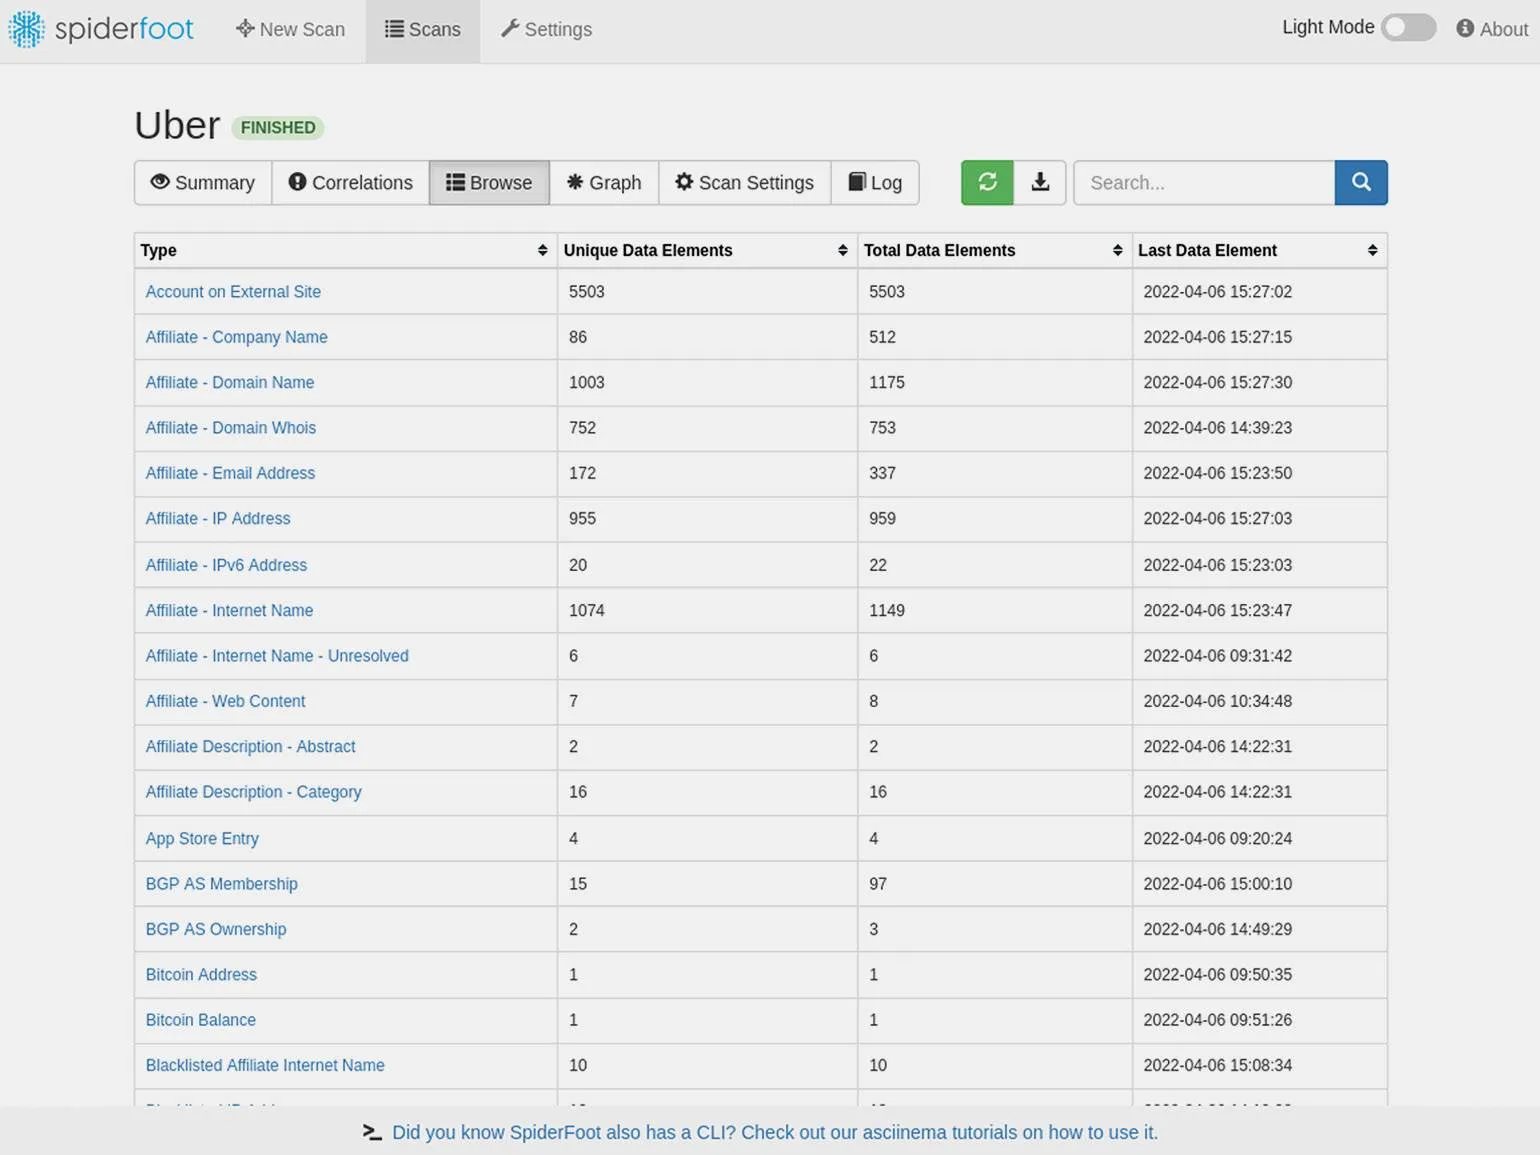The width and height of the screenshot is (1540, 1155).
Task: Open the About info link
Action: [x=1492, y=29]
